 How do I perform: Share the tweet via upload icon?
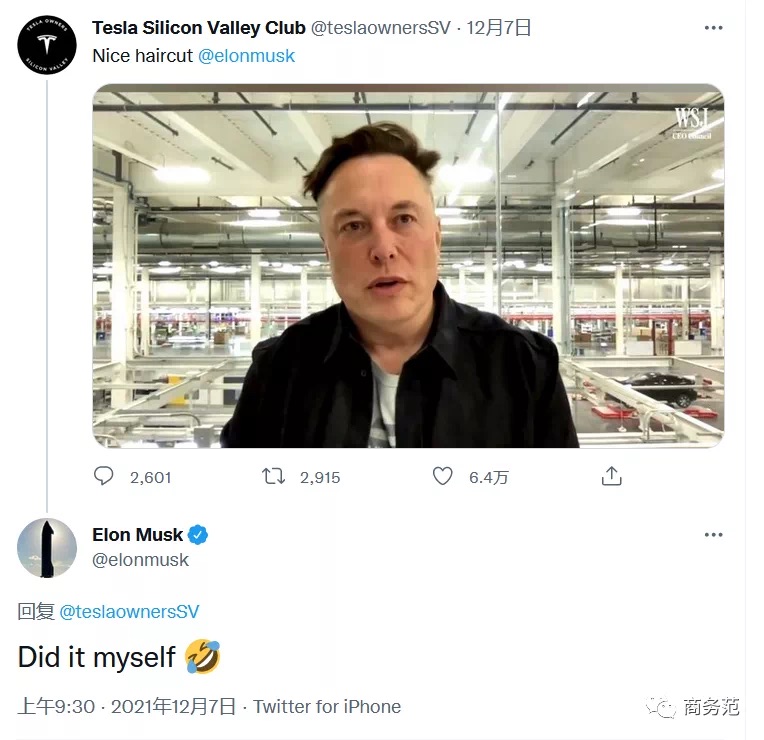[611, 476]
